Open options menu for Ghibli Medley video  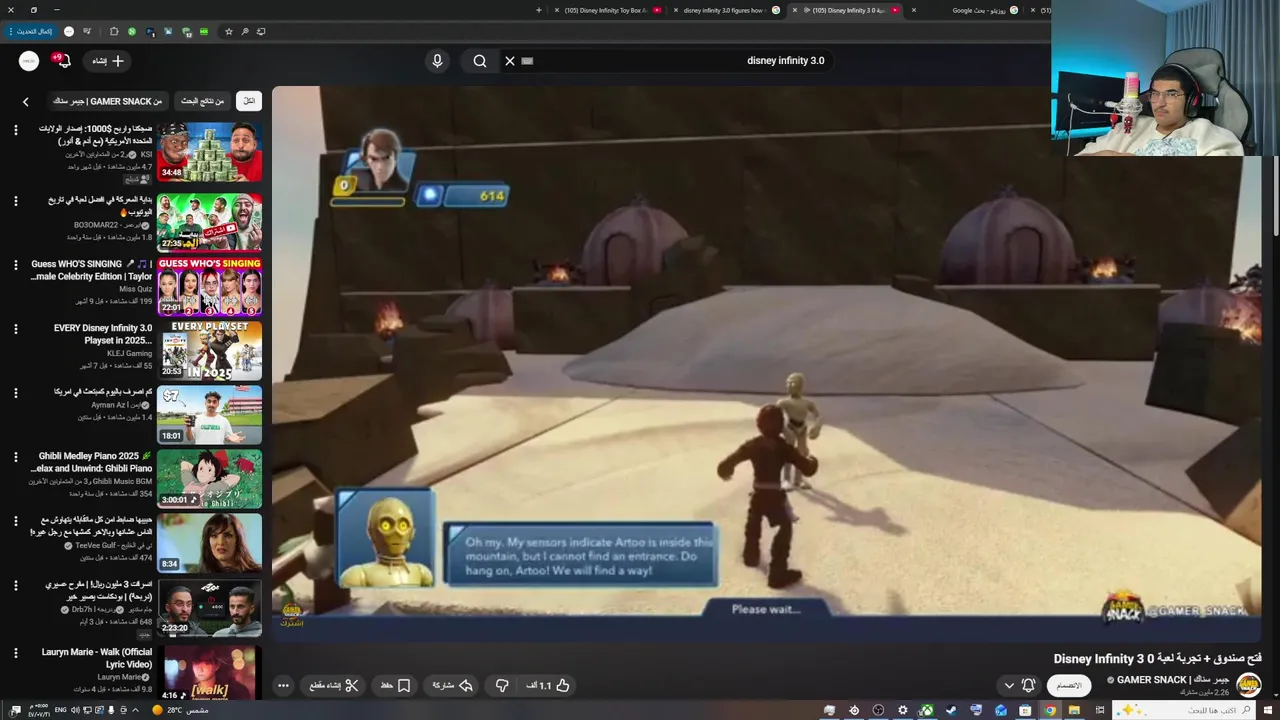click(15, 457)
